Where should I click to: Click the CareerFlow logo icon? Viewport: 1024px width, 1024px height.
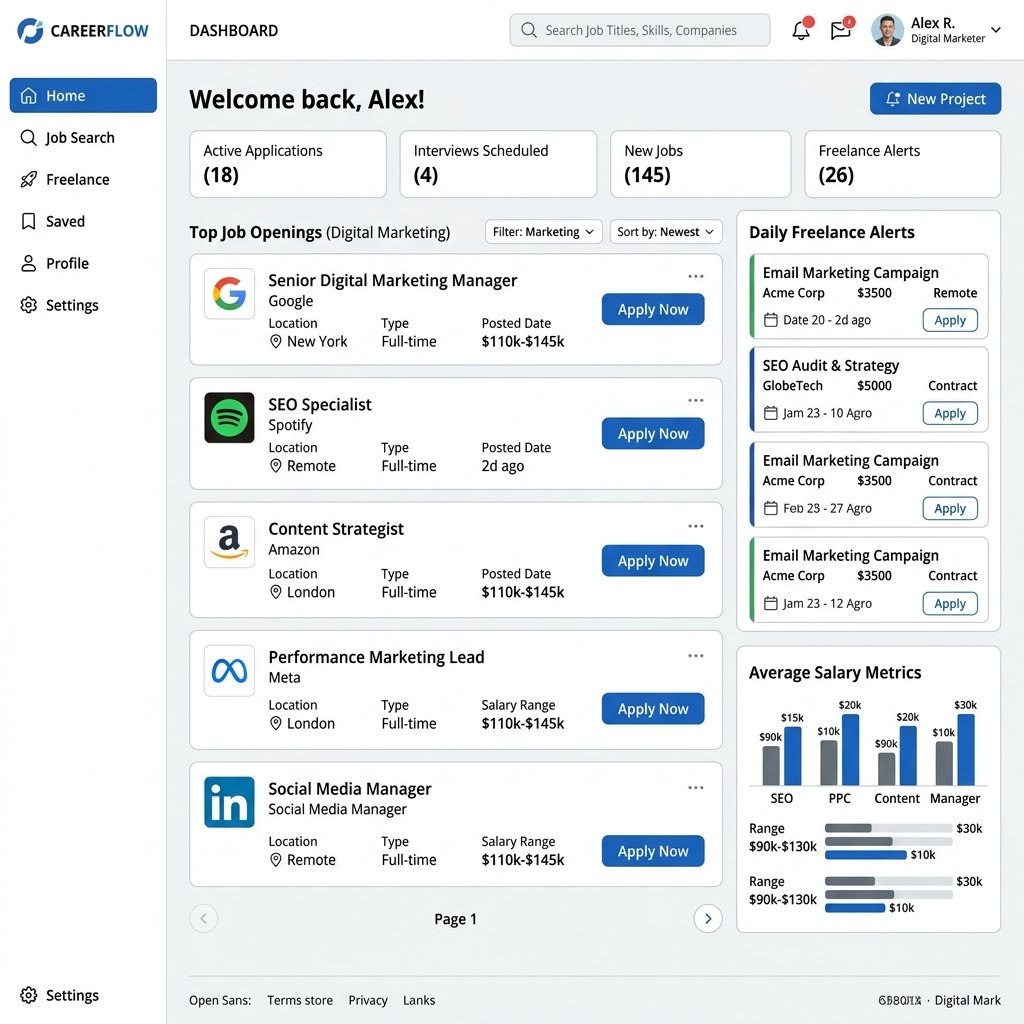click(30, 31)
